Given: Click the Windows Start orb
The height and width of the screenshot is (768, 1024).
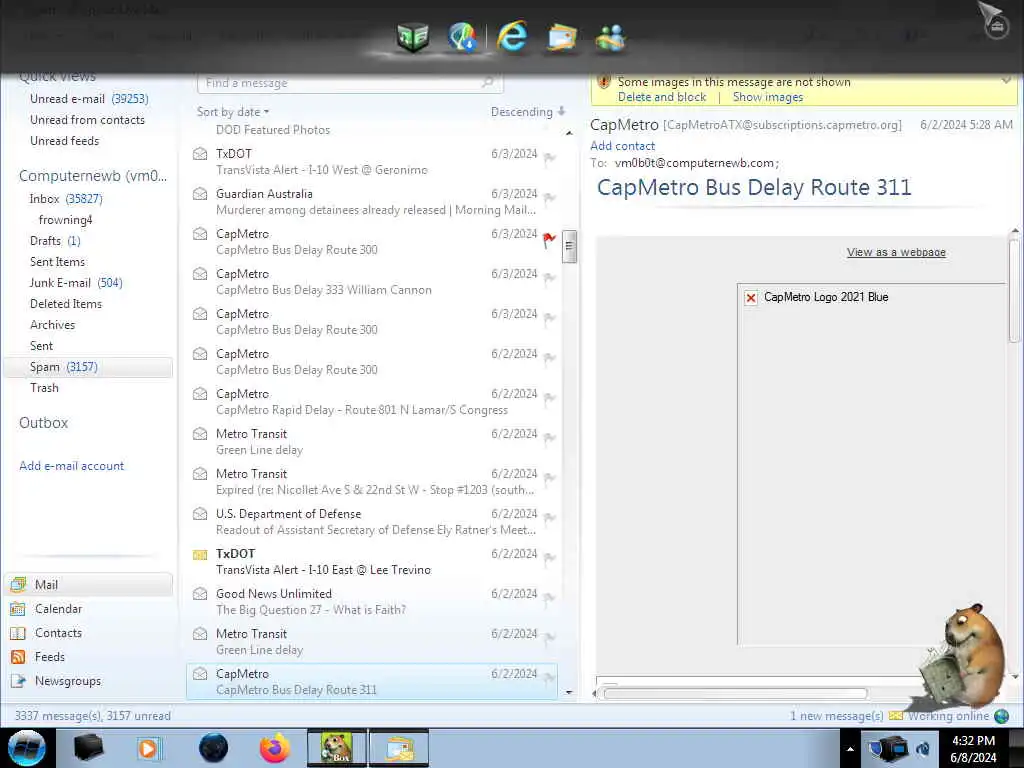Looking at the screenshot, I should (26, 748).
